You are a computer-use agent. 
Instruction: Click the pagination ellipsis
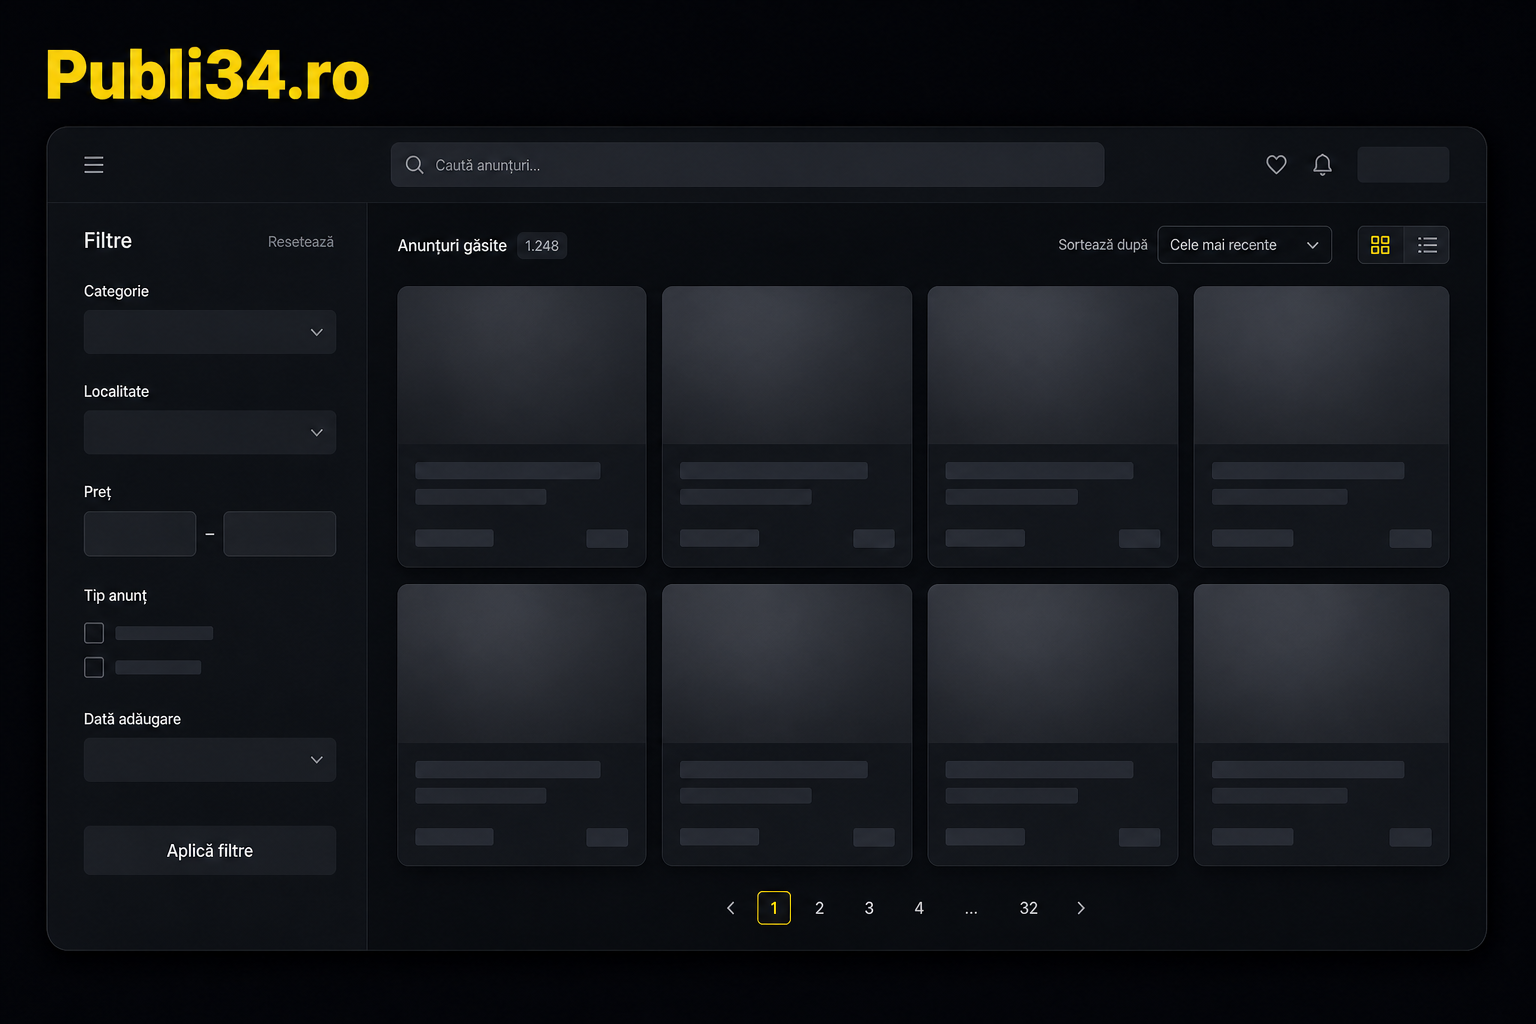pyautogui.click(x=971, y=910)
